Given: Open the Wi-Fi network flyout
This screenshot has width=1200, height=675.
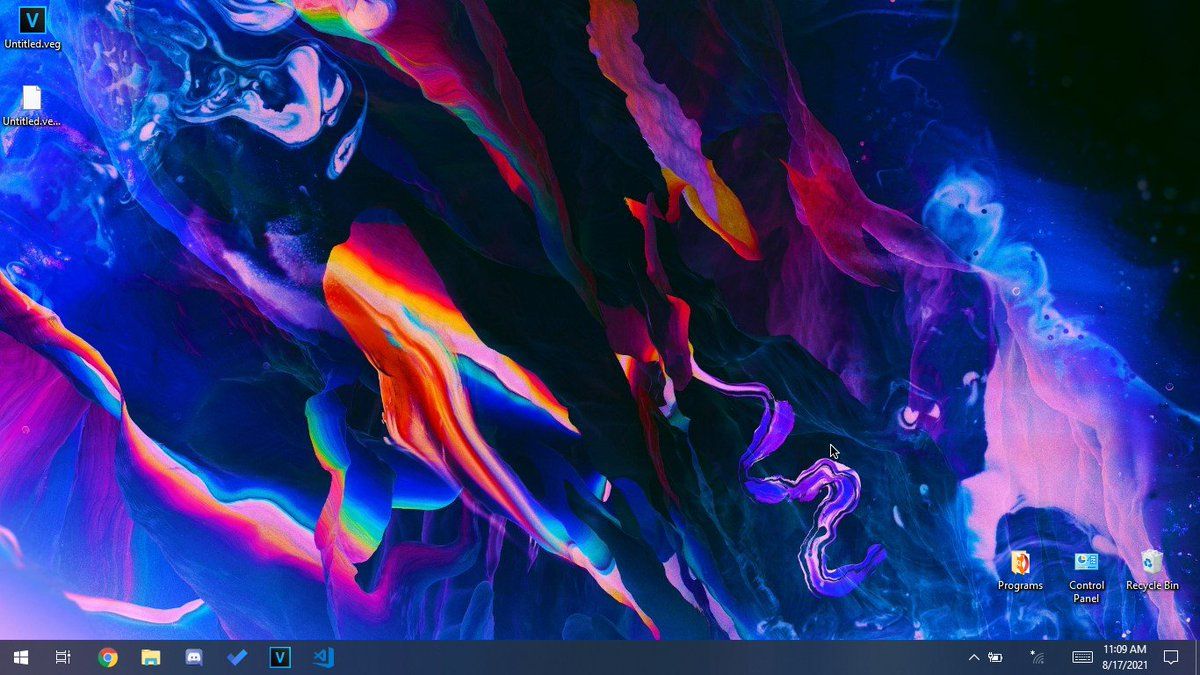Looking at the screenshot, I should [1037, 657].
